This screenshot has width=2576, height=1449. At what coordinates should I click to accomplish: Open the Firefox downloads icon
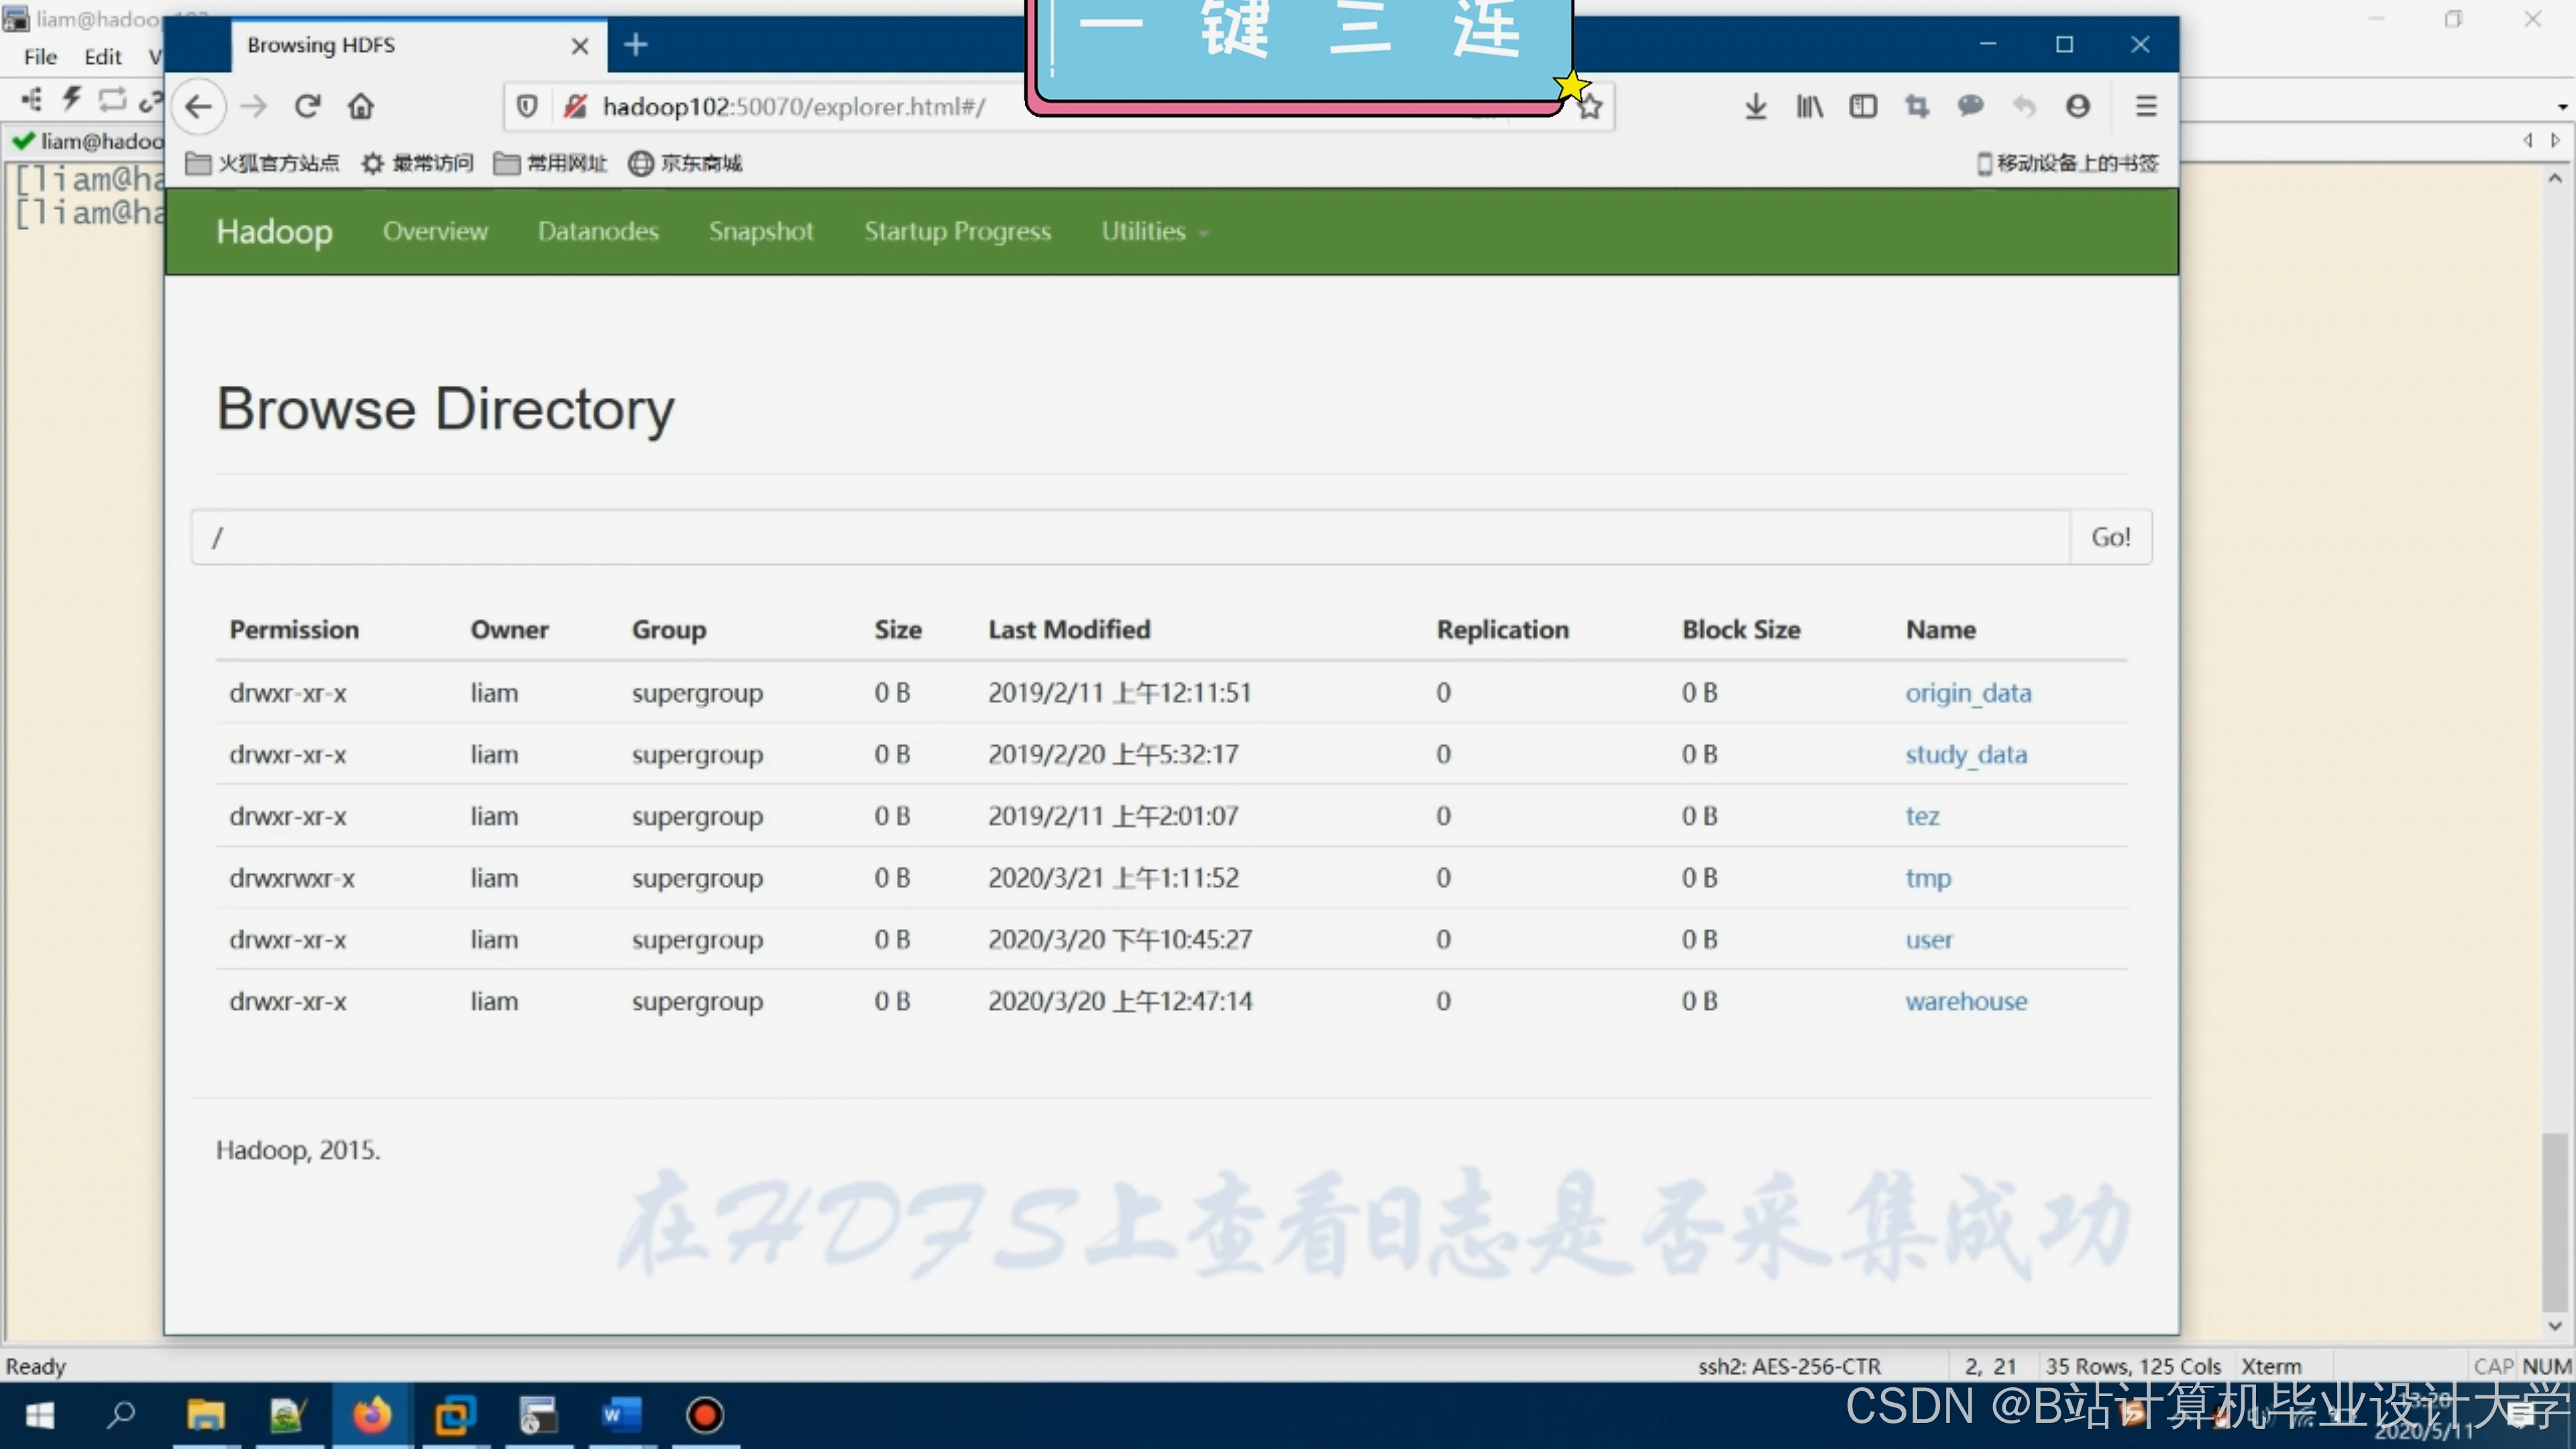click(1755, 106)
